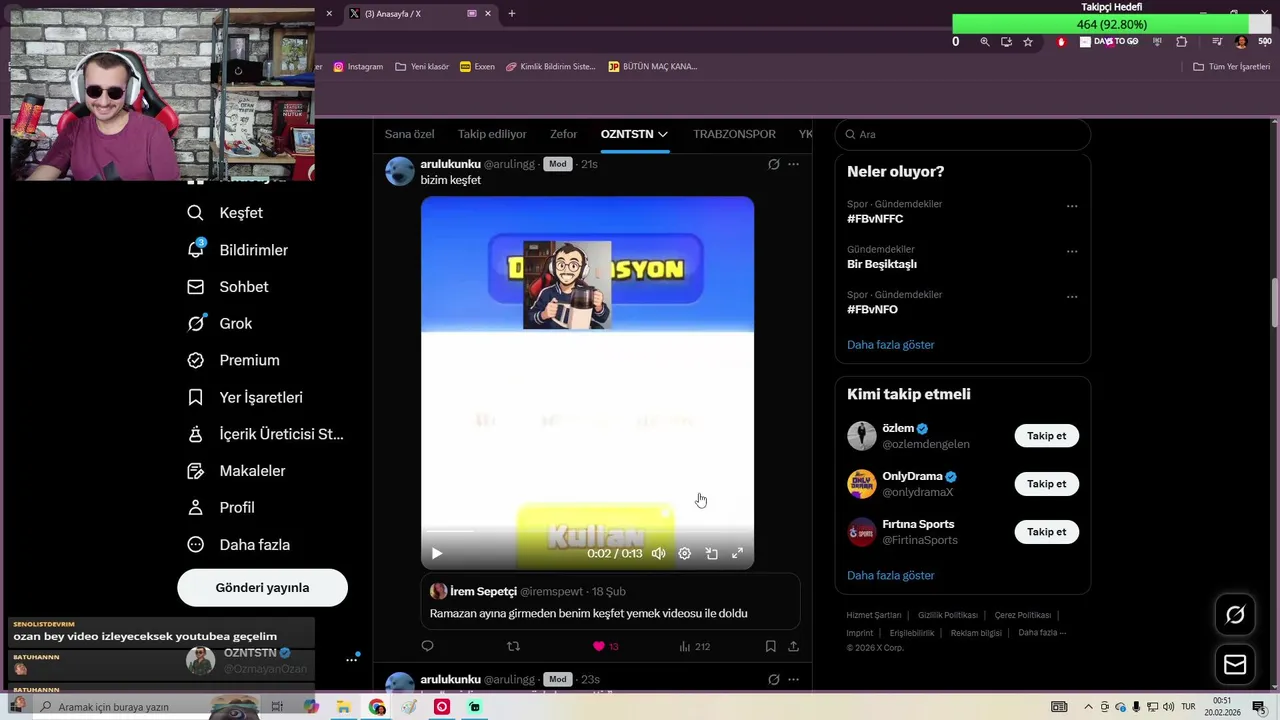Switch to Takip ediliyor tab
The width and height of the screenshot is (1280, 720).
pos(492,134)
